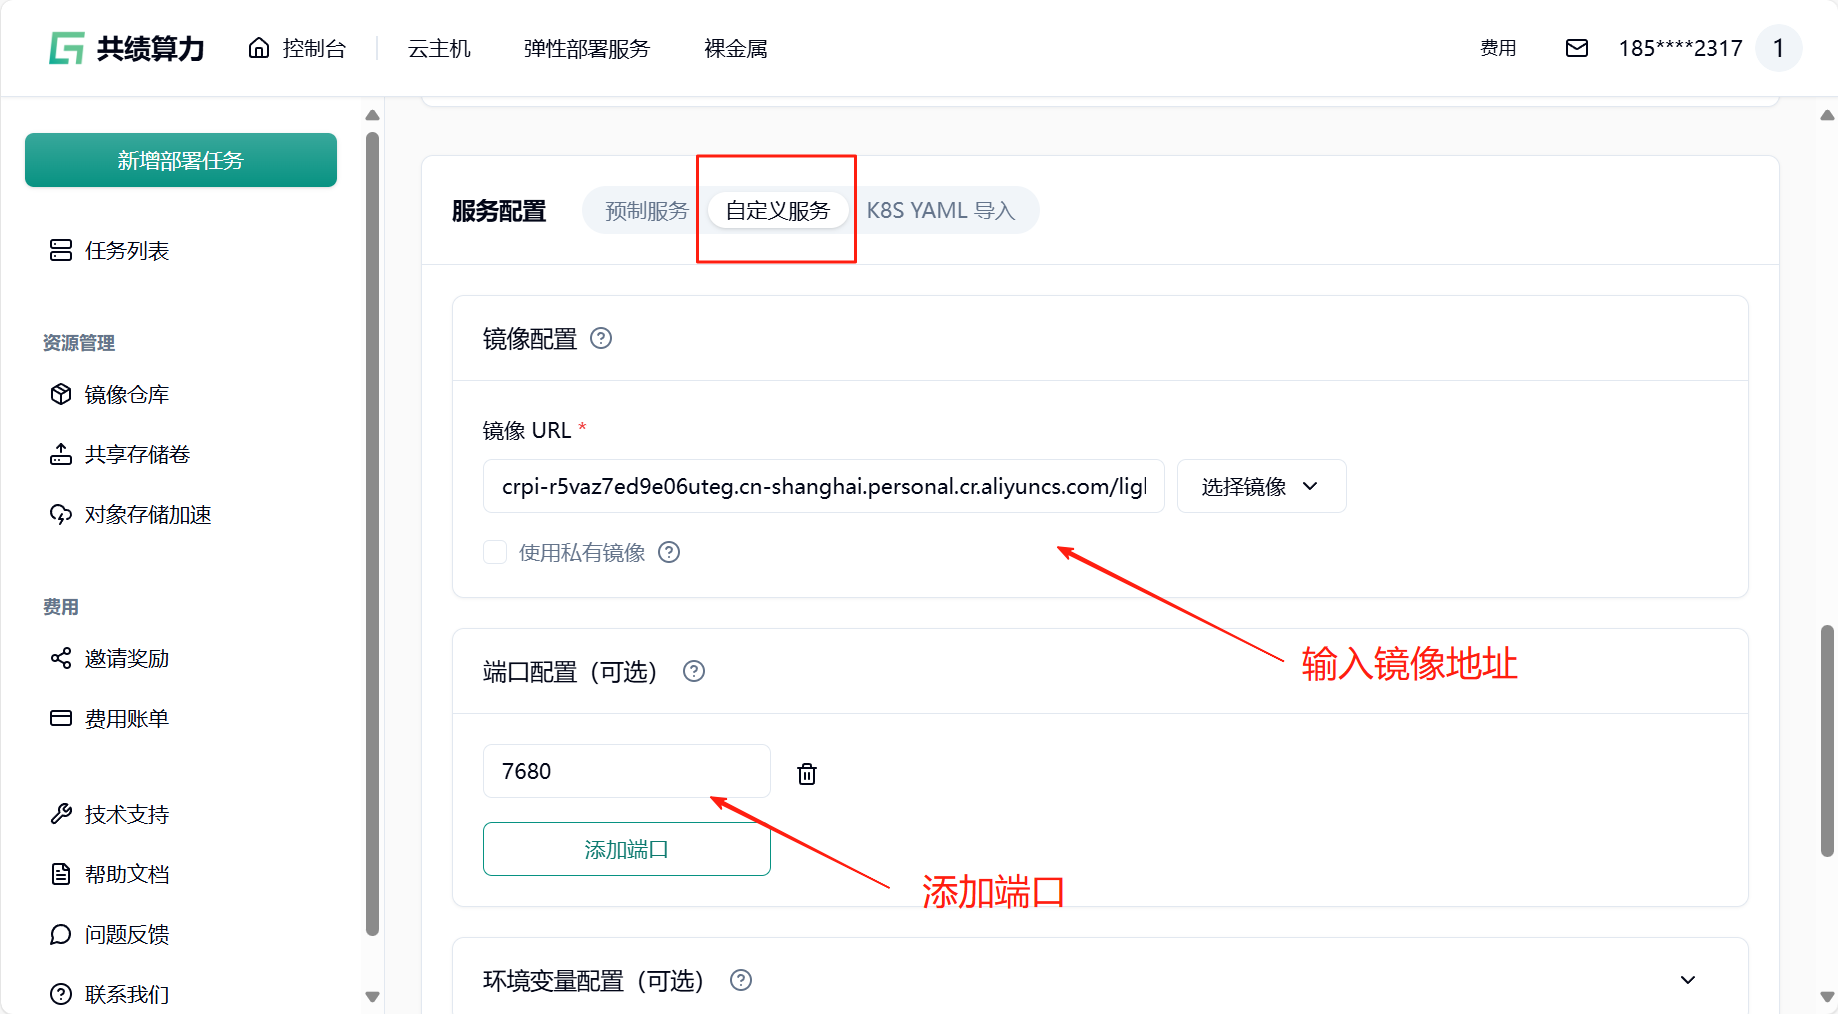Open user account menu 185****2317
This screenshot has height=1014, width=1838.
point(1680,48)
